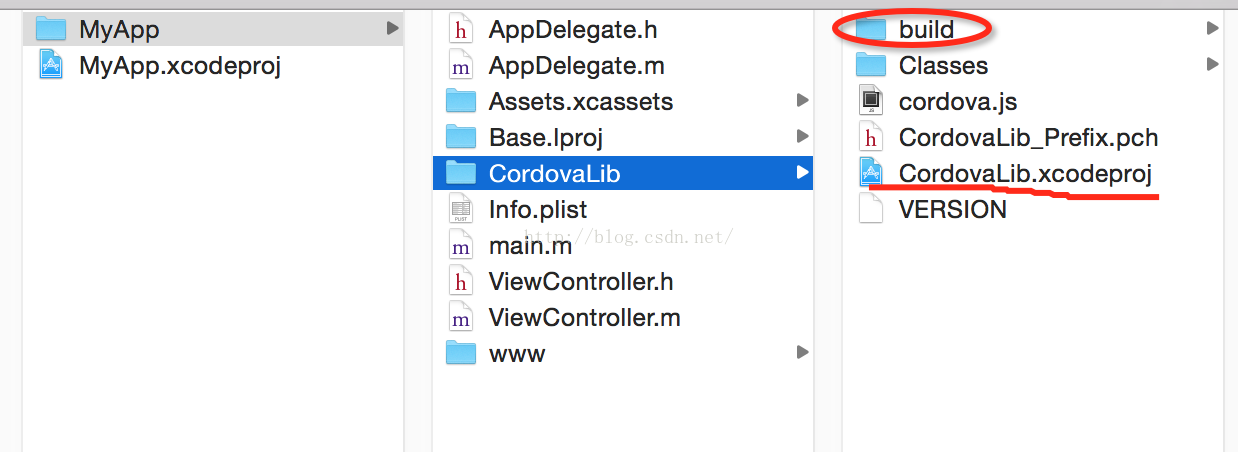Select the CordovaLib folder row

tap(624, 173)
